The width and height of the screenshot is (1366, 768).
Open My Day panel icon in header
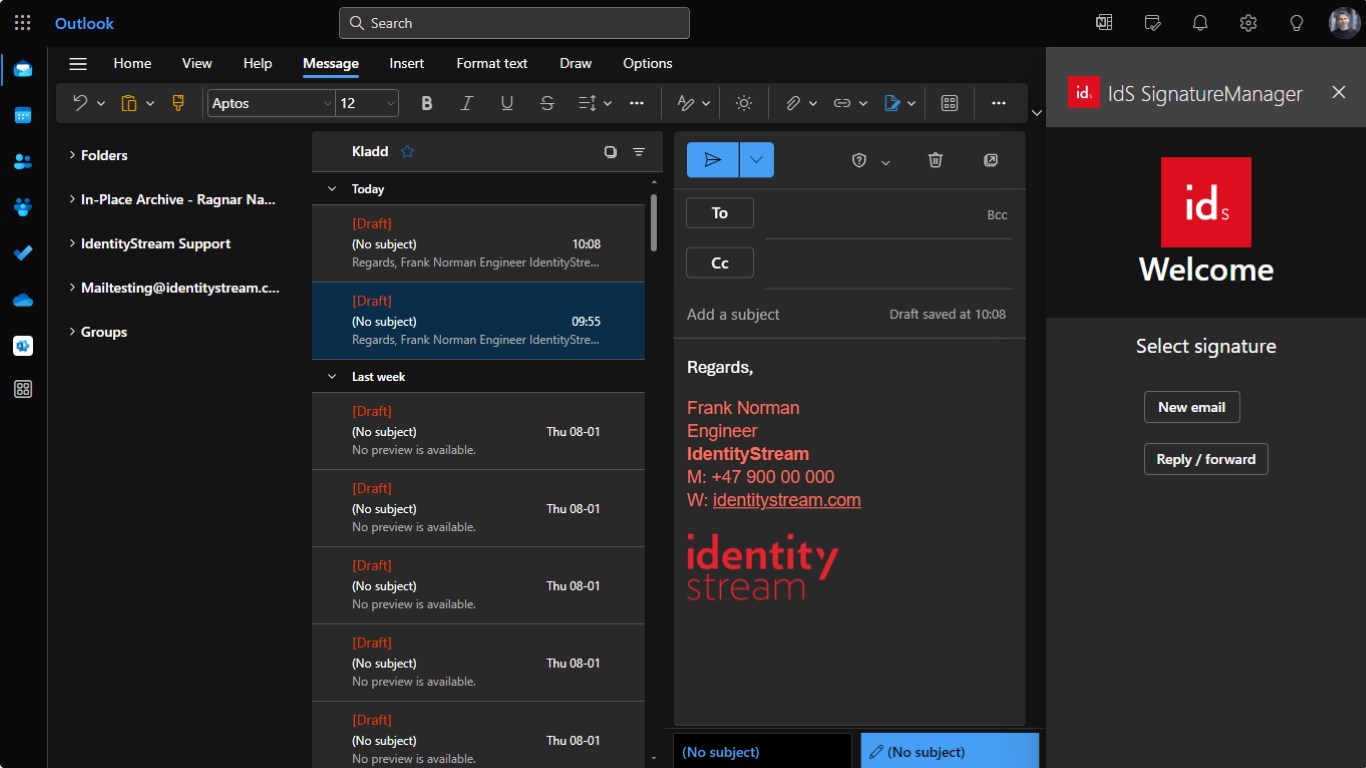click(x=1152, y=23)
